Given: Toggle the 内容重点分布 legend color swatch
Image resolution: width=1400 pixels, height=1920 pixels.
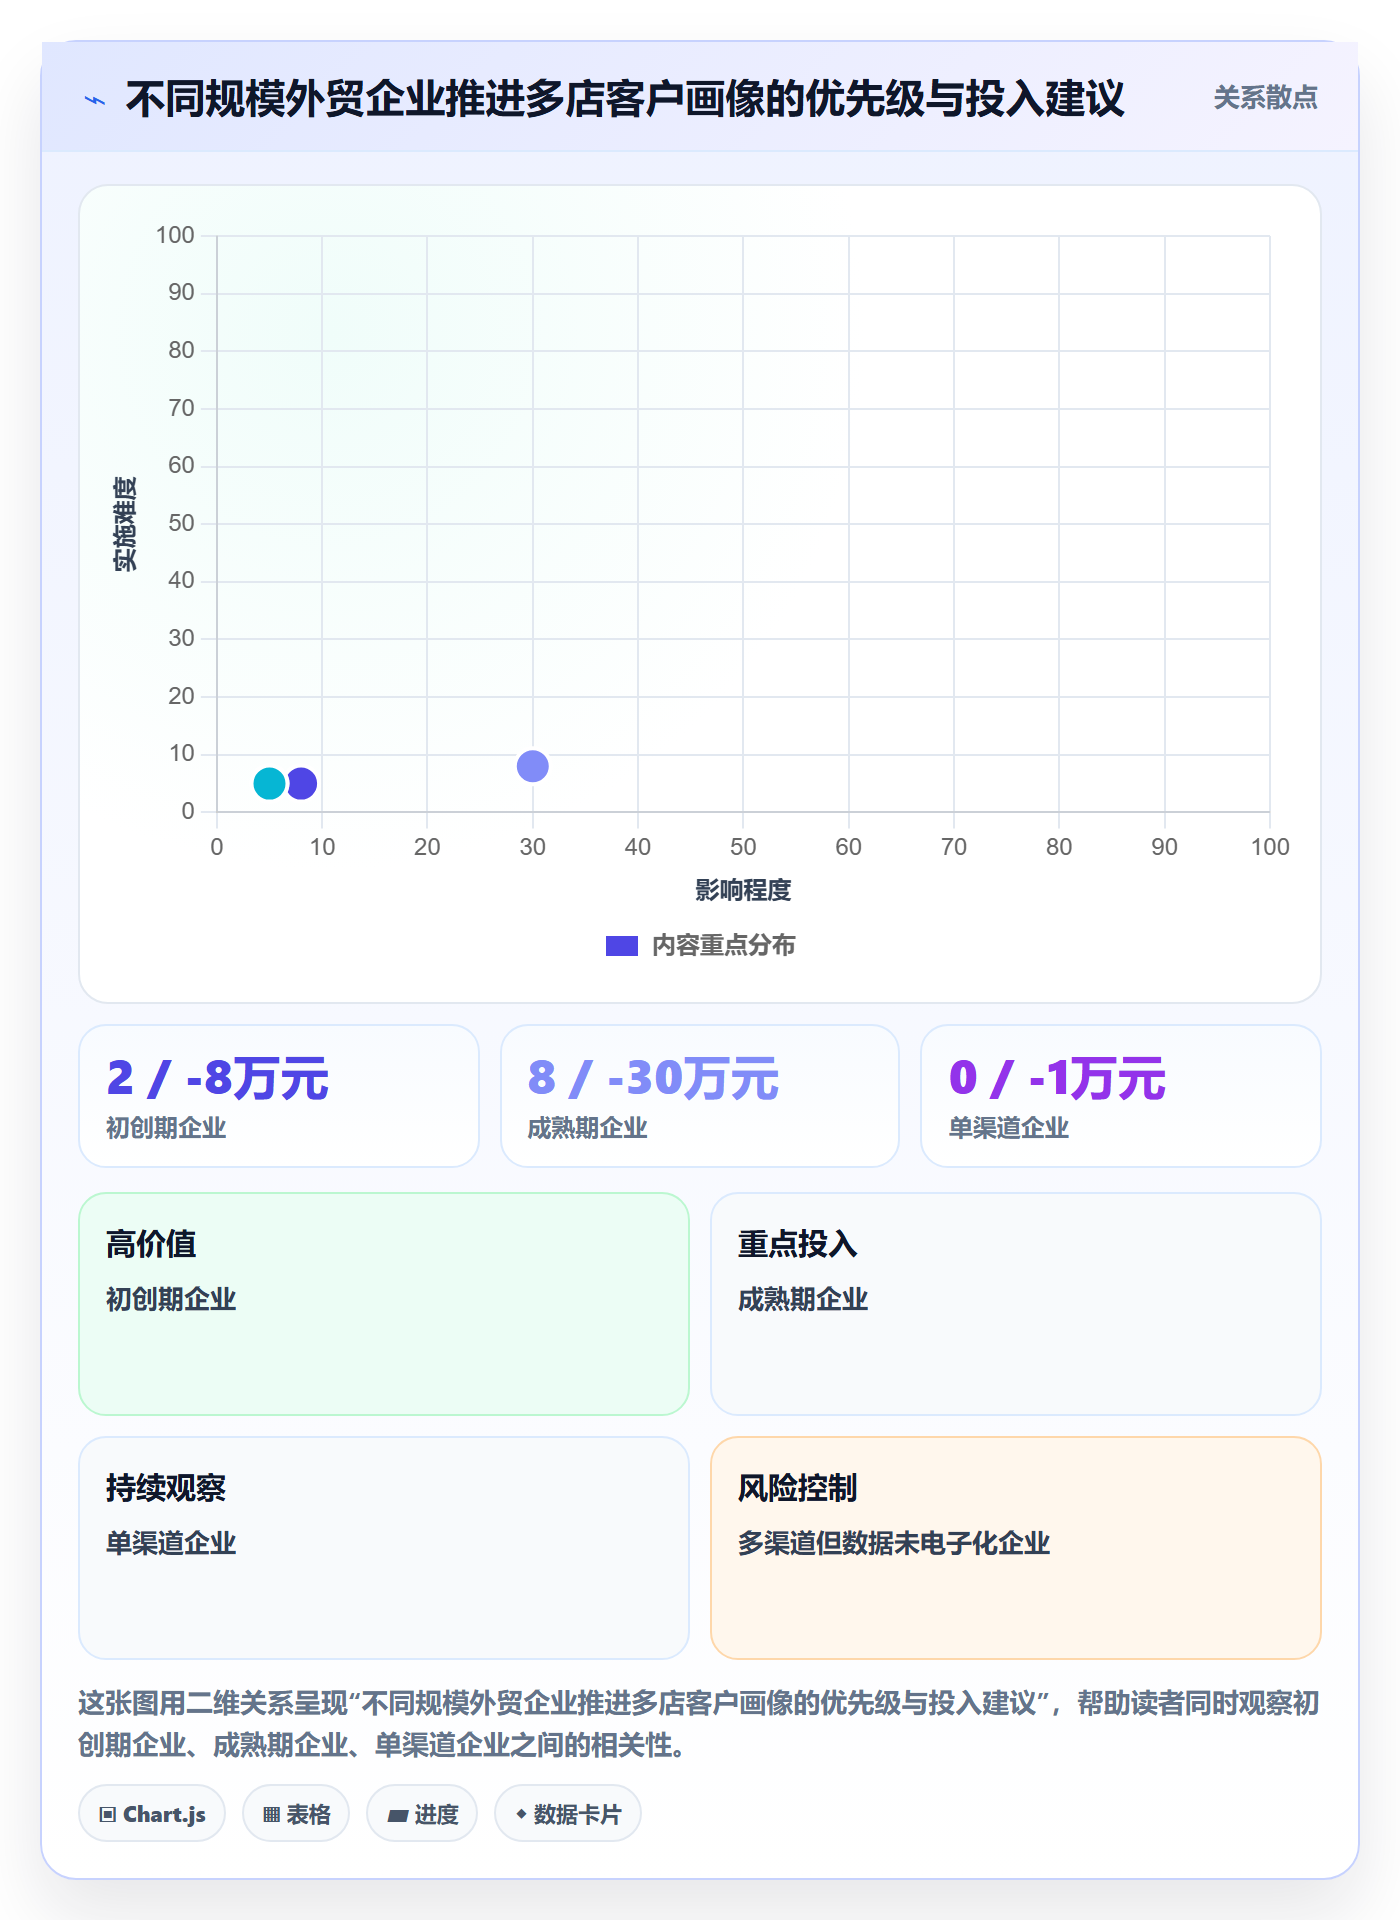Looking at the screenshot, I should (x=622, y=946).
